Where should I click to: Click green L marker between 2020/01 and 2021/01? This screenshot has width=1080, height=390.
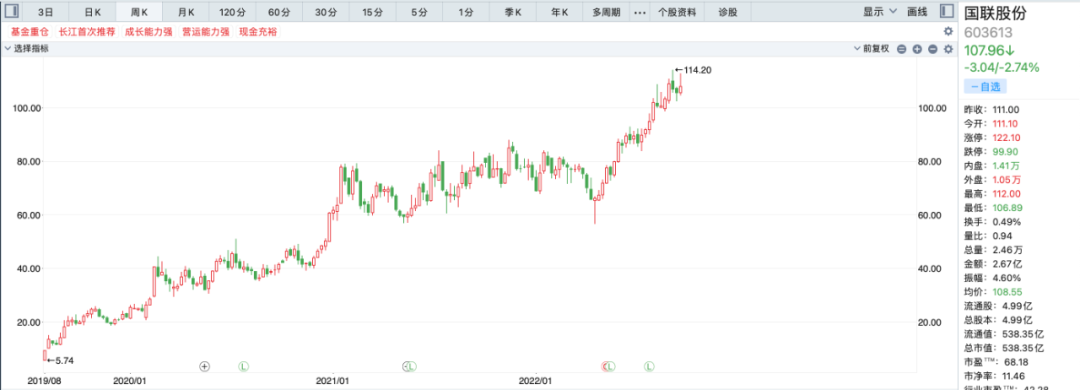[243, 366]
